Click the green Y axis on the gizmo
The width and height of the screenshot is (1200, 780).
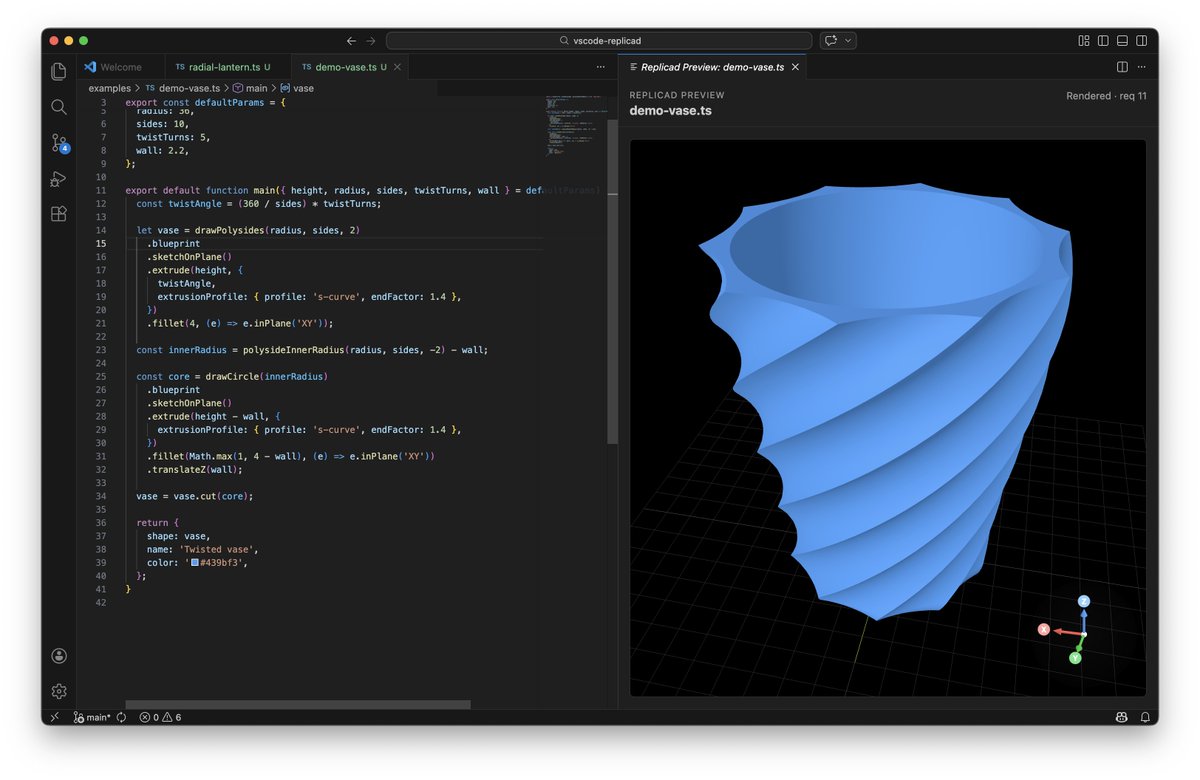(1075, 658)
